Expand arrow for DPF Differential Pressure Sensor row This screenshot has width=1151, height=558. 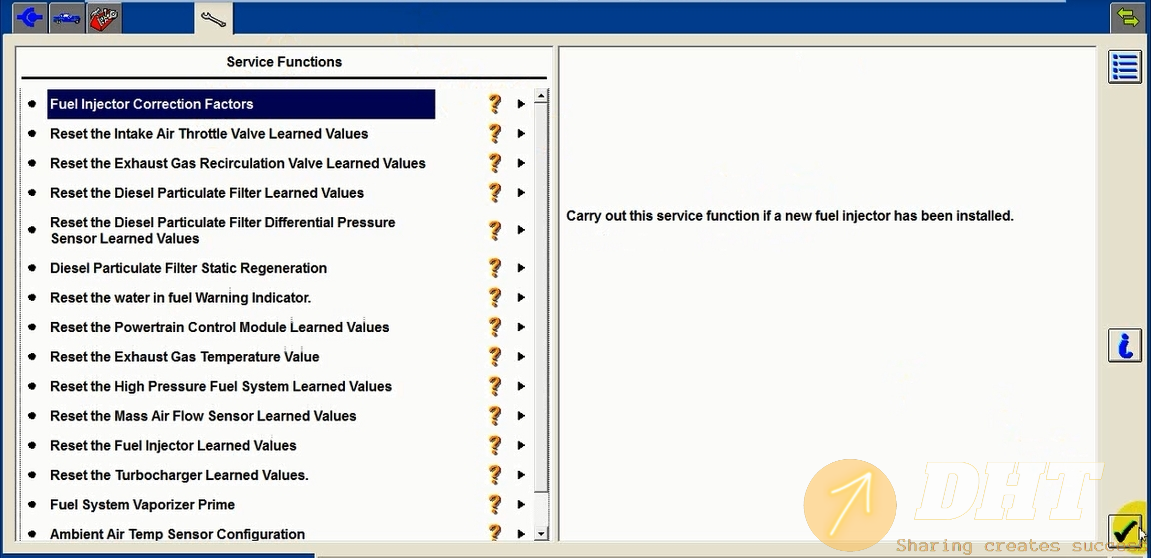(521, 230)
